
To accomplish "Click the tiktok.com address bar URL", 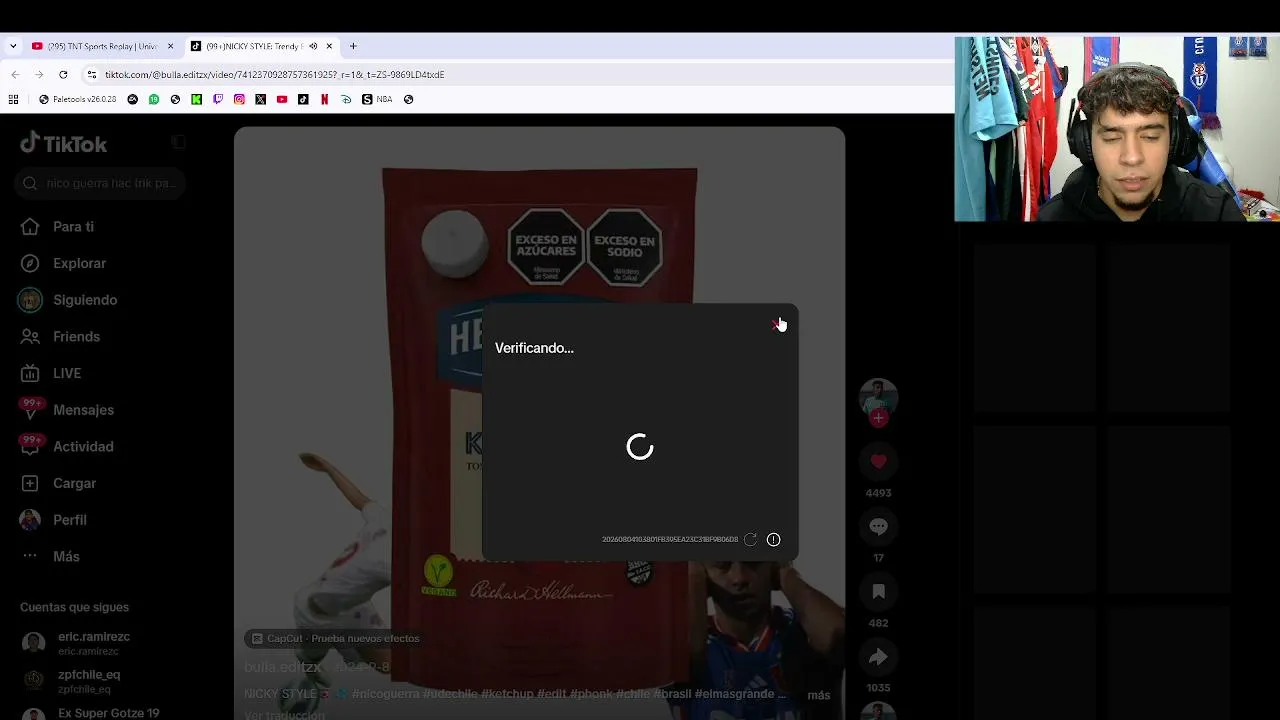I will pos(275,75).
